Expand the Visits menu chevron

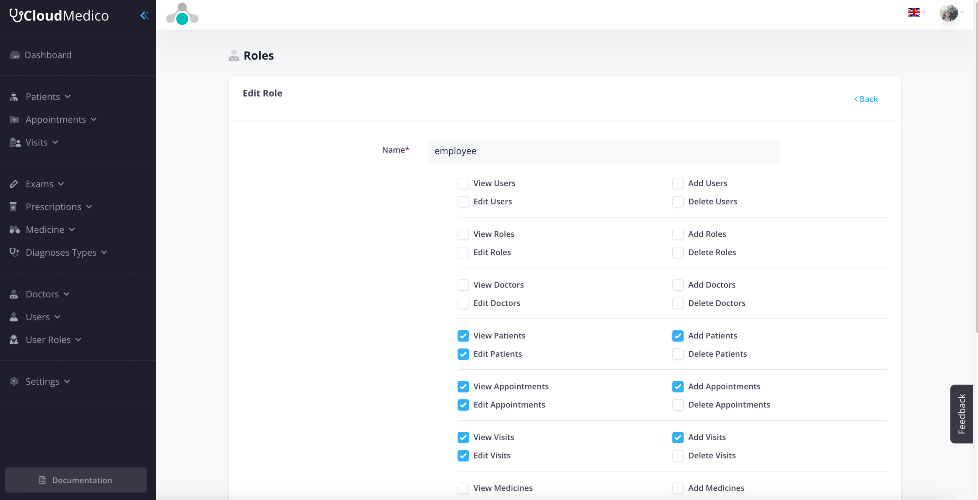[55, 142]
